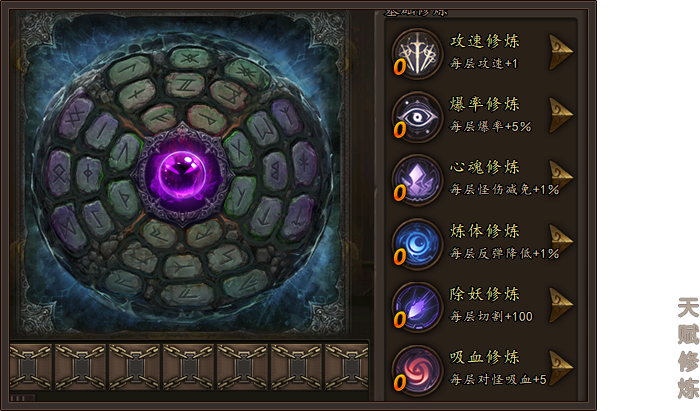Select the 炼体修炼 blue swirl icon
Screen dimensions: 700x411
[417, 244]
